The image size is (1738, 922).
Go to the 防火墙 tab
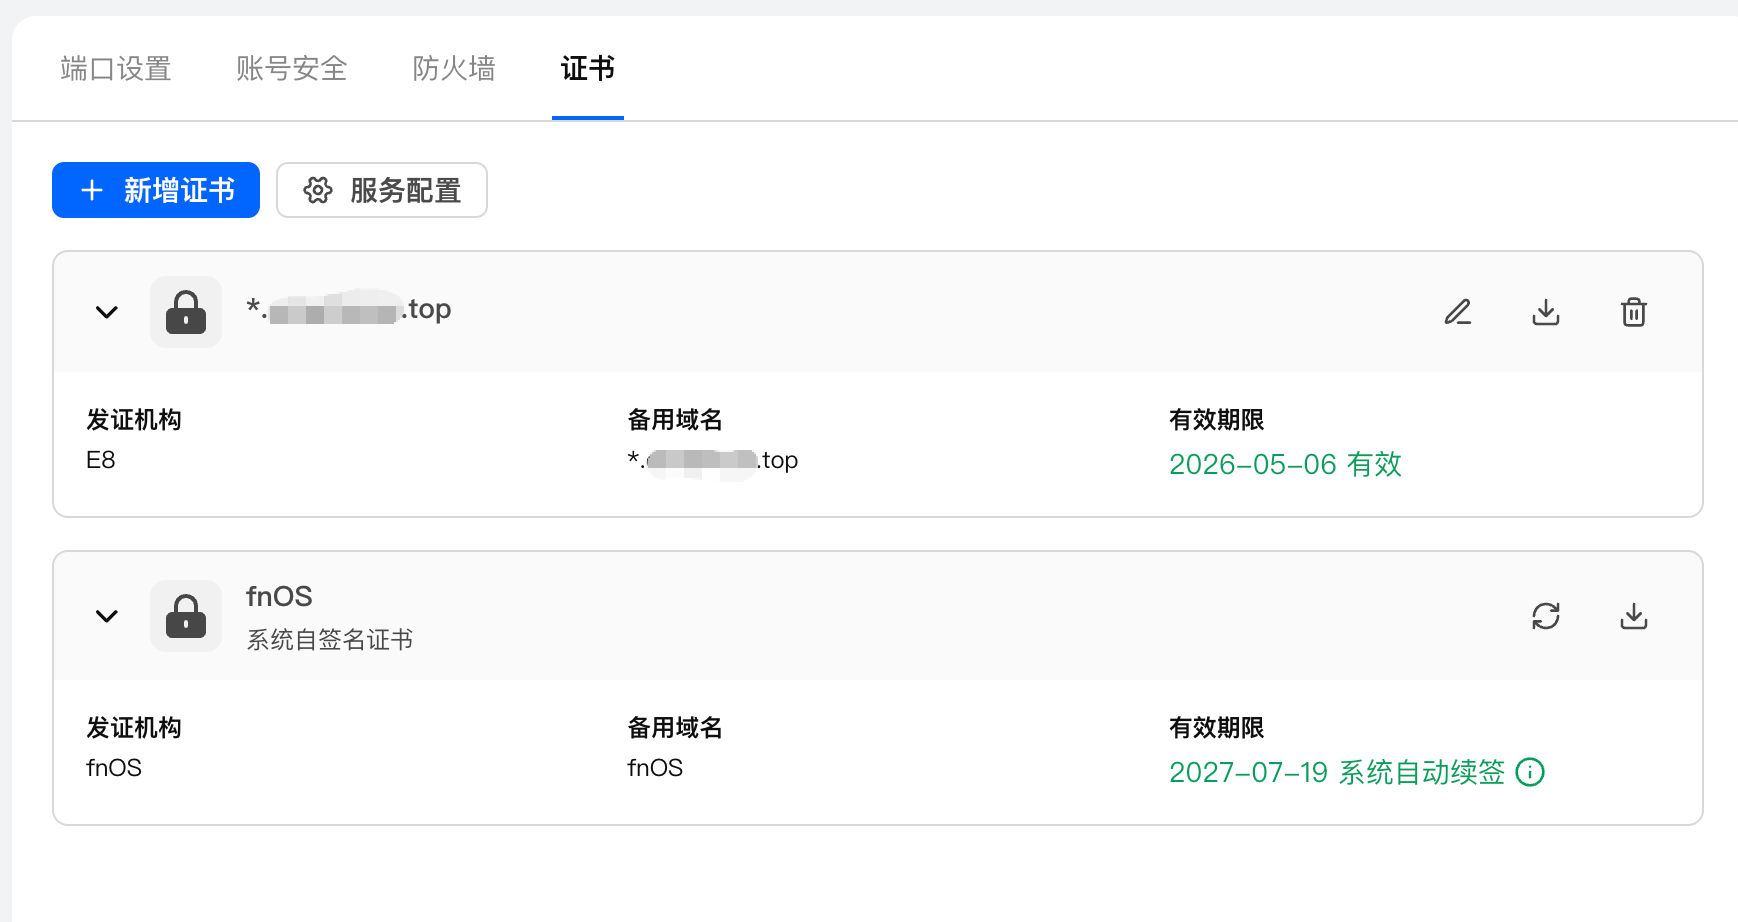tap(454, 68)
